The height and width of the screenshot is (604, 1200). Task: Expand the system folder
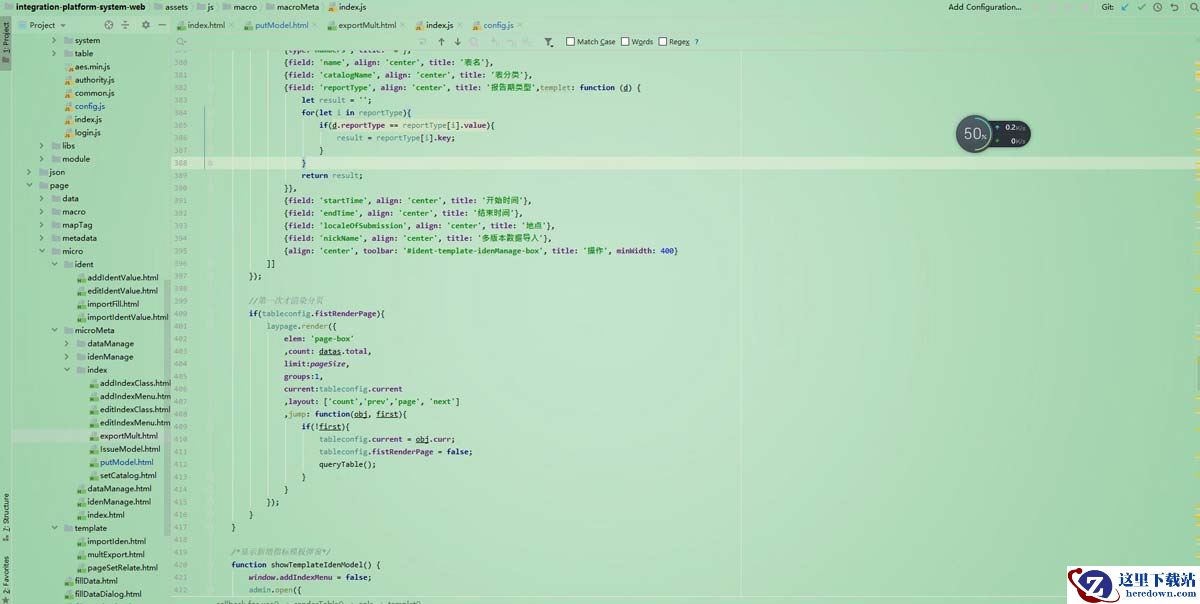point(54,41)
